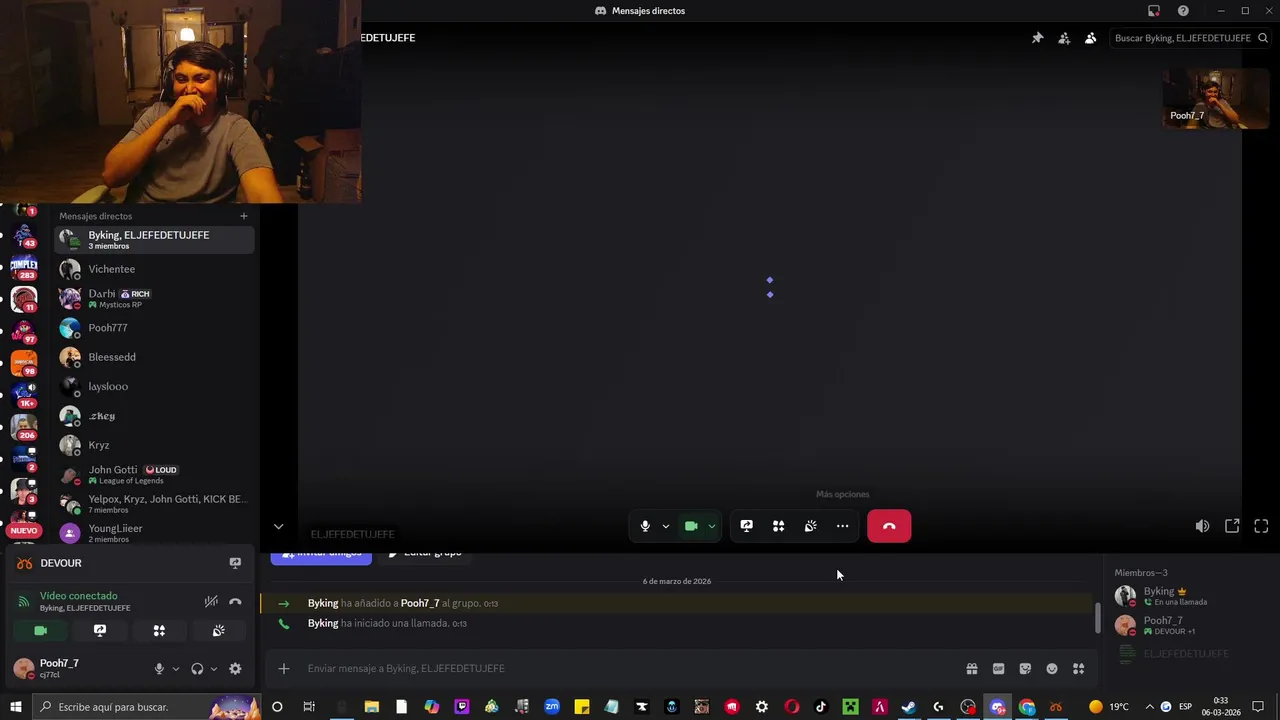Collapse chat with chevron at call bottom-left
This screenshot has width=1280, height=720.
(x=278, y=527)
